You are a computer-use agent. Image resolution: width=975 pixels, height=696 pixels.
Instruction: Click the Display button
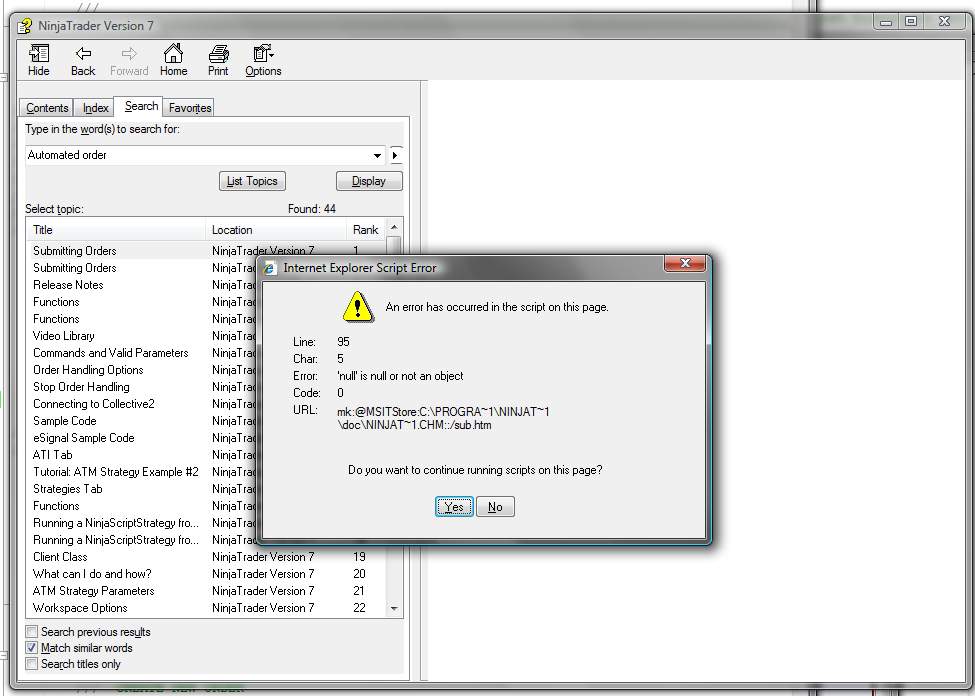369,181
